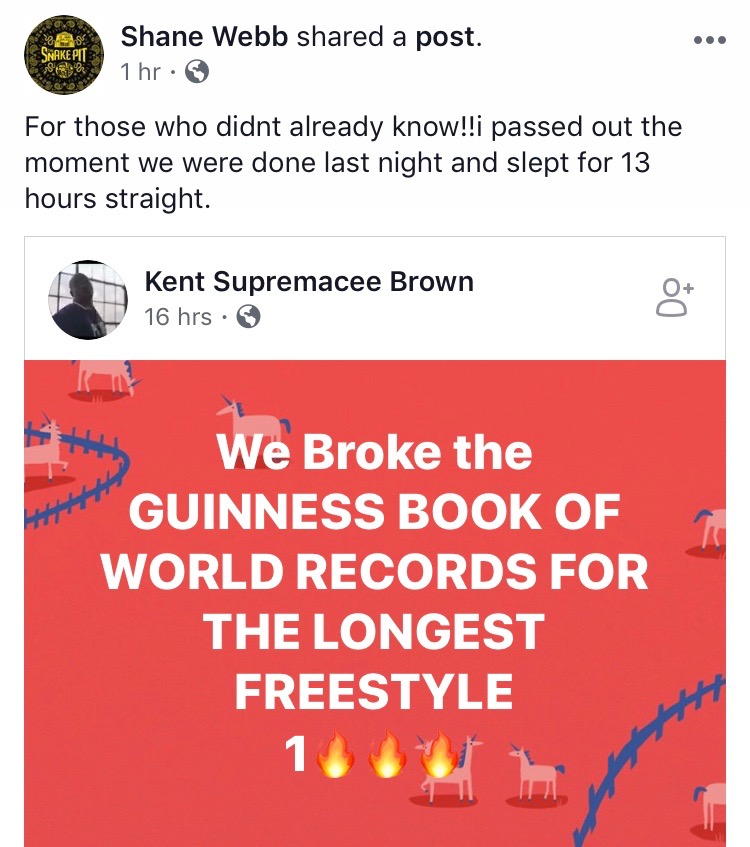Viewport: 750px width, 847px height.
Task: Tap the 'We Broke the' headline text
Action: (375, 454)
